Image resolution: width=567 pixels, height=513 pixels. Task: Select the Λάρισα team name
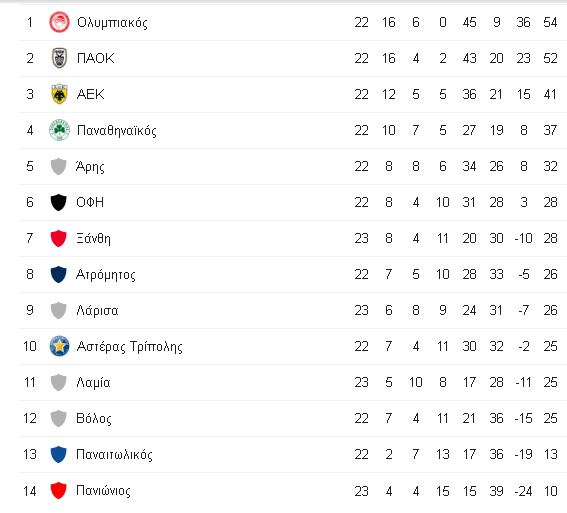click(97, 311)
